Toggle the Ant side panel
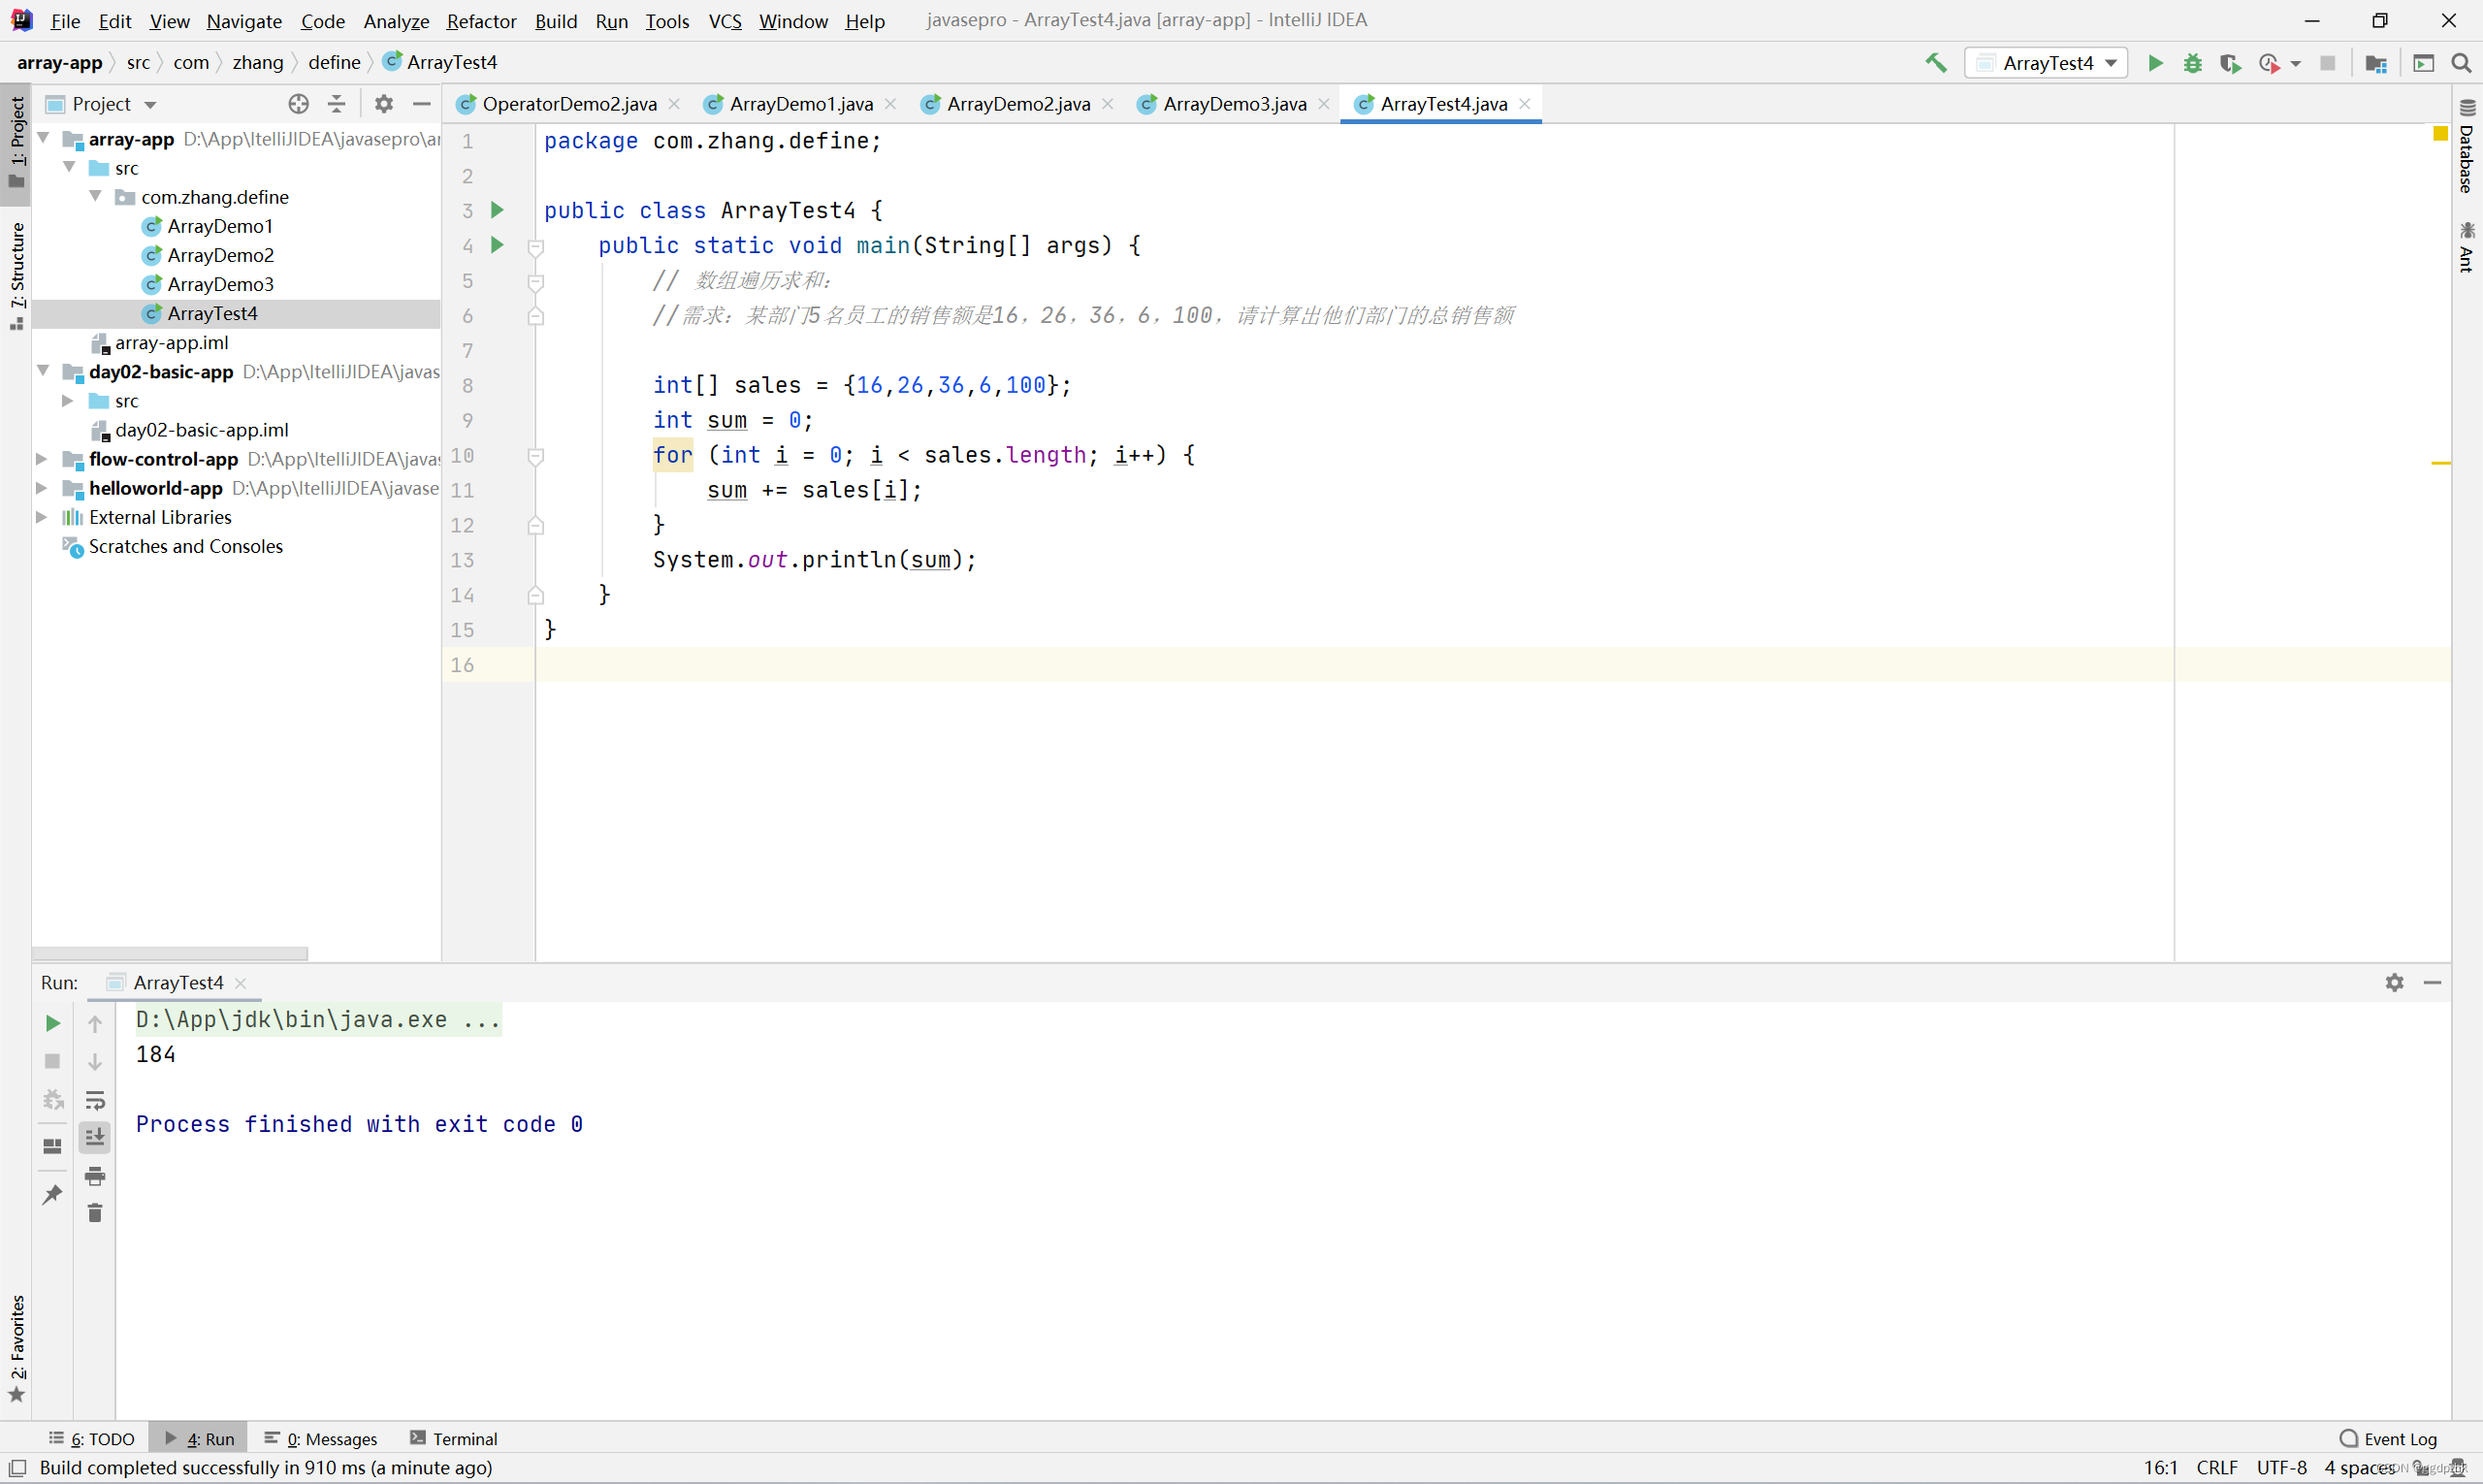 click(x=2466, y=246)
